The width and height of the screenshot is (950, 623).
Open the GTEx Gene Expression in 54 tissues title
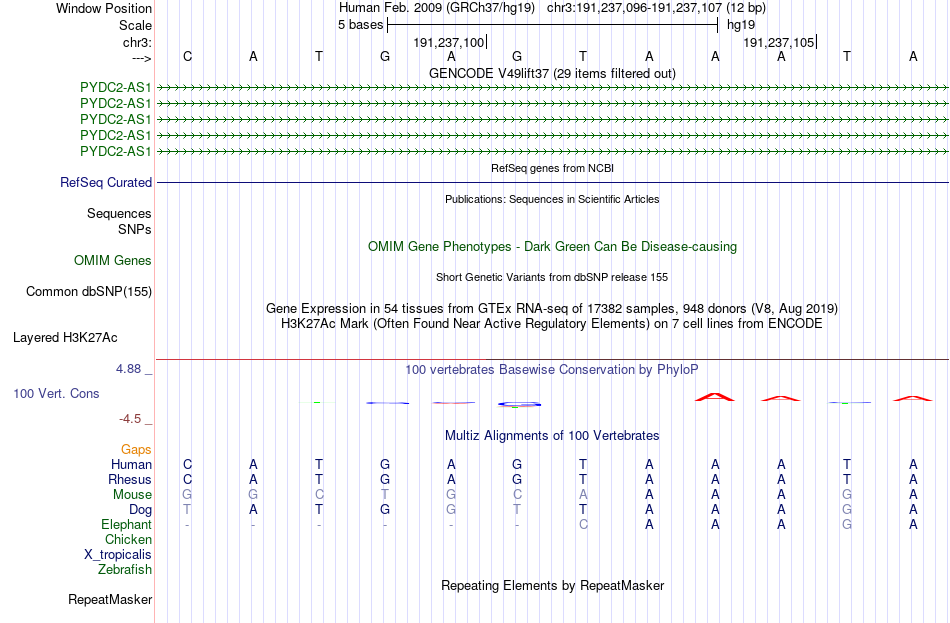(552, 308)
